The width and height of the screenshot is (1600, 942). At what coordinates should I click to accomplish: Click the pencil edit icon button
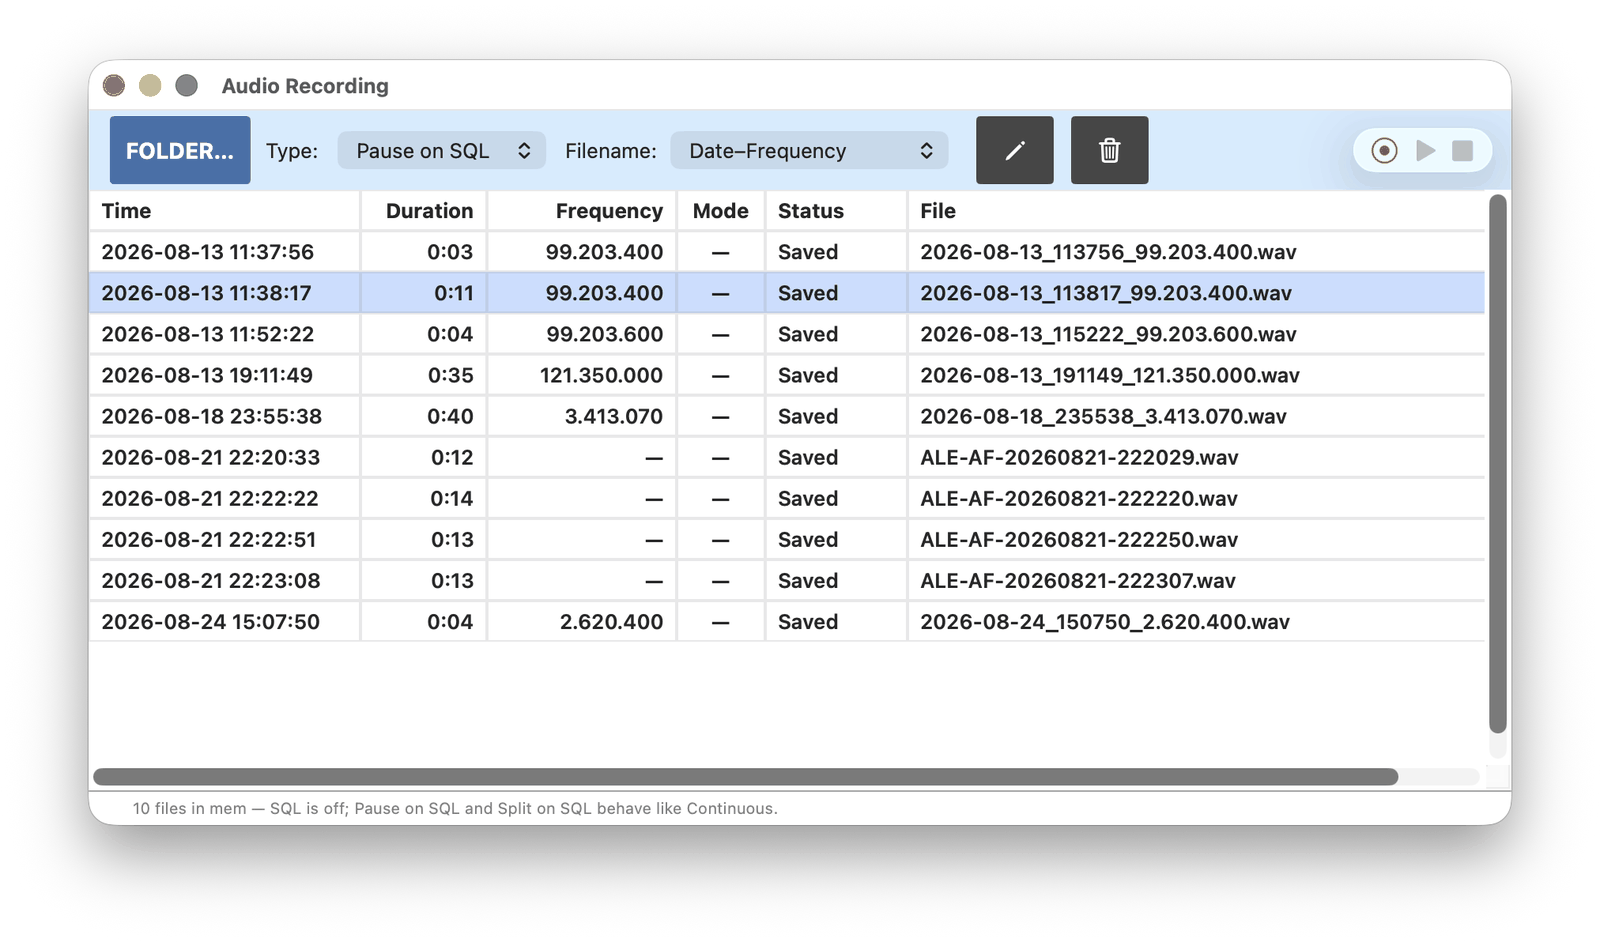(x=1014, y=150)
